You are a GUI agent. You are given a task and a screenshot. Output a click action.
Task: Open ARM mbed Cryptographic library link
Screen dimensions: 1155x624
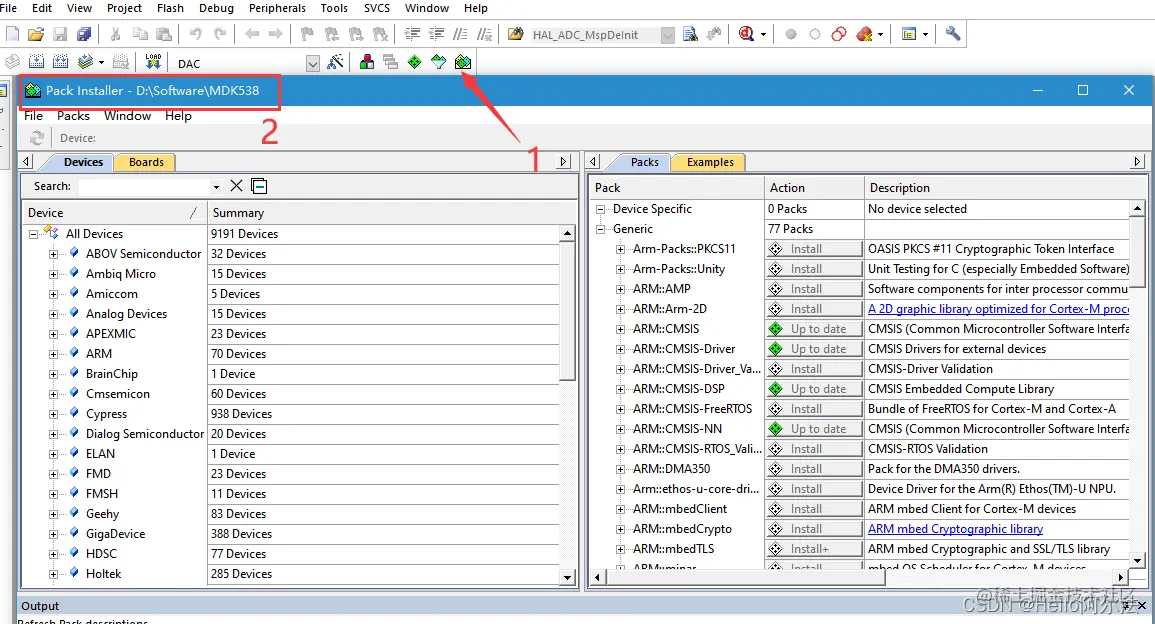955,529
